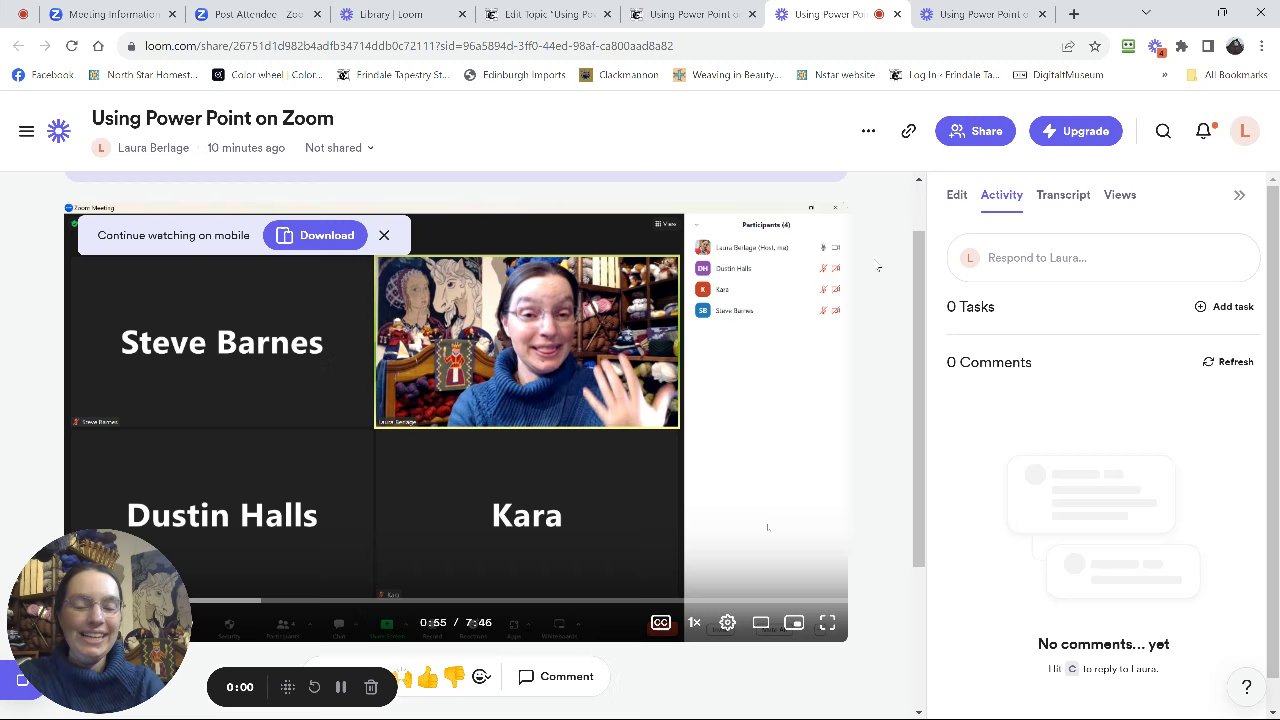
Task: Collapse the activity sidebar panel
Action: pos(1239,195)
